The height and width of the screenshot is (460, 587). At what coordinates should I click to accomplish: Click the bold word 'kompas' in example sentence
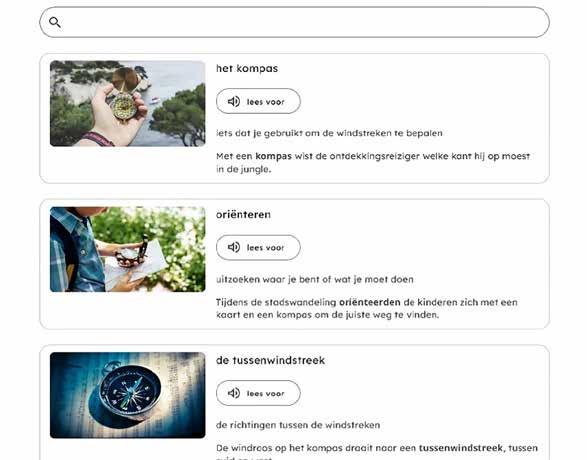click(x=273, y=156)
